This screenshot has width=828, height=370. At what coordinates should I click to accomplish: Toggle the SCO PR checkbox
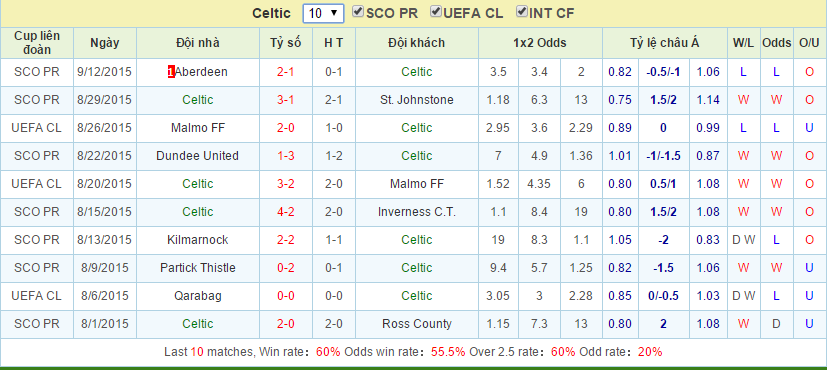coord(358,12)
